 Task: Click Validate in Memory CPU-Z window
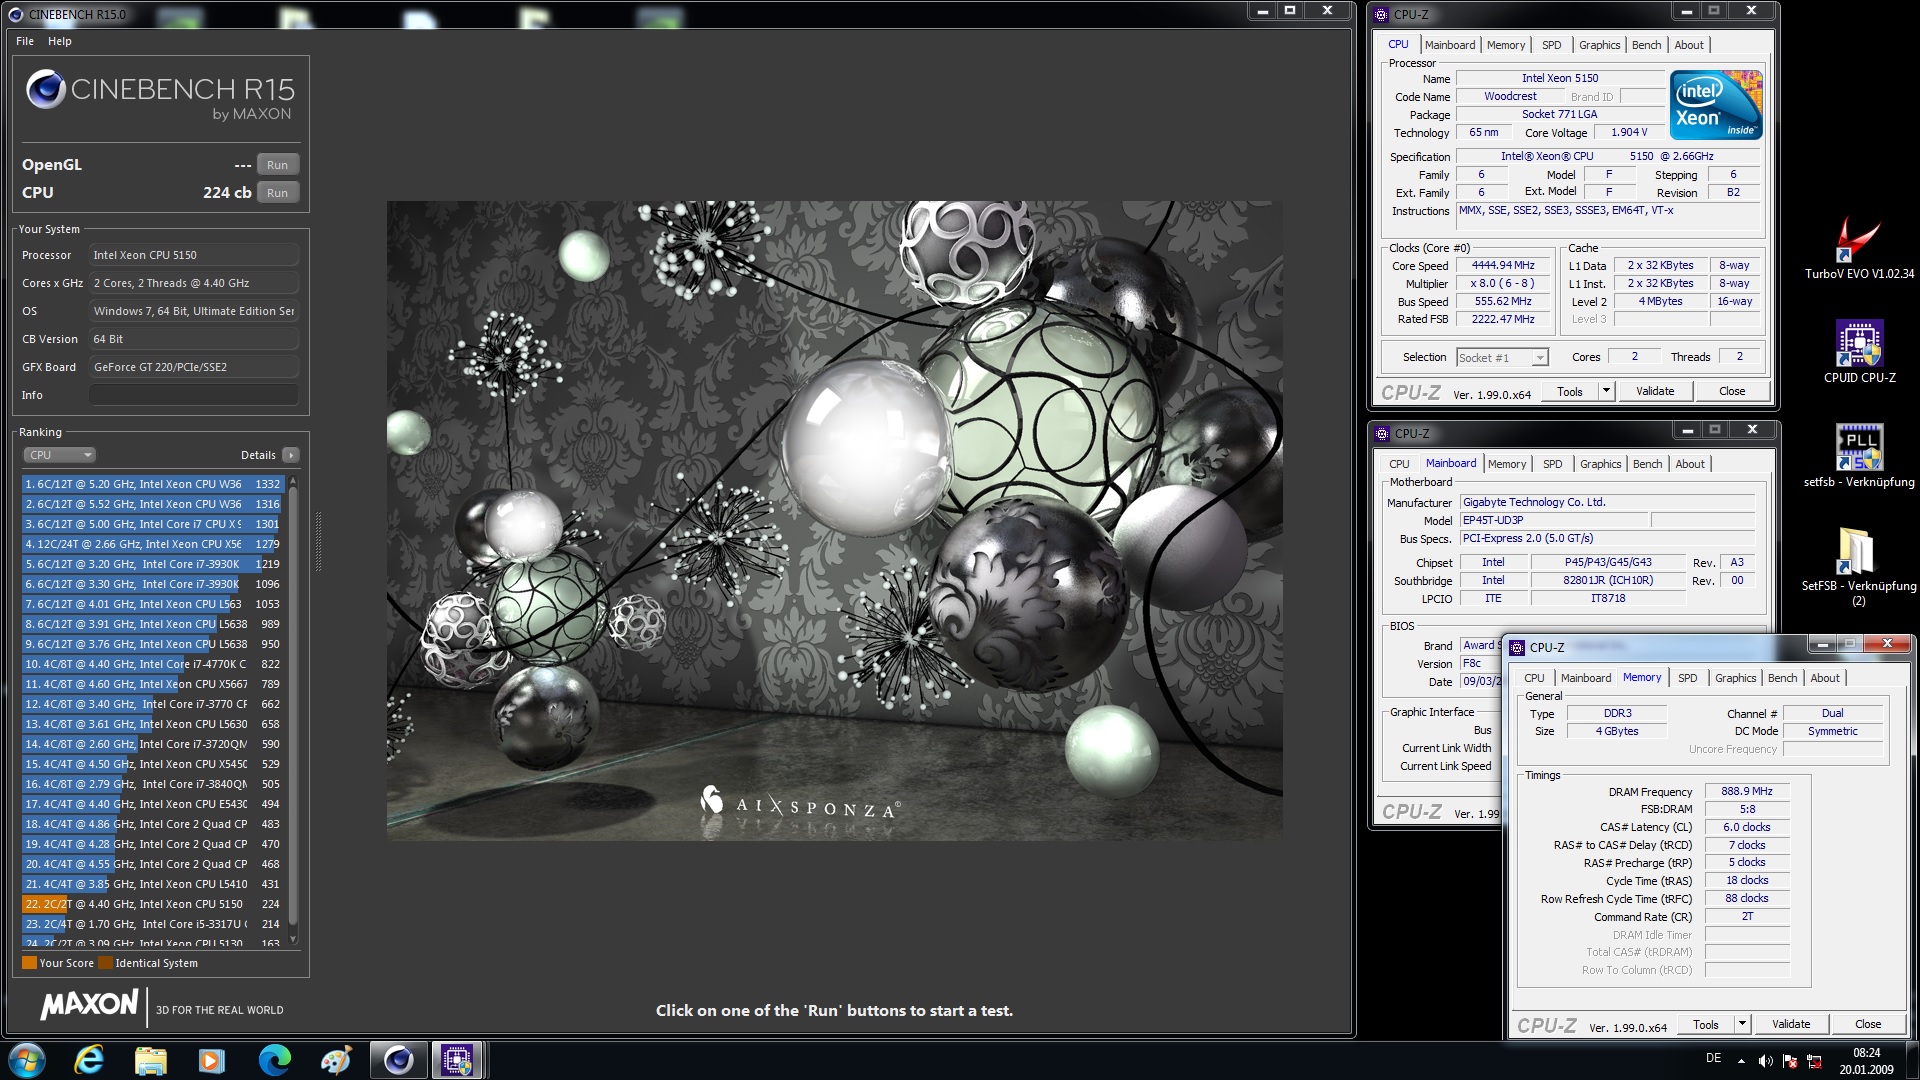[x=1791, y=1024]
